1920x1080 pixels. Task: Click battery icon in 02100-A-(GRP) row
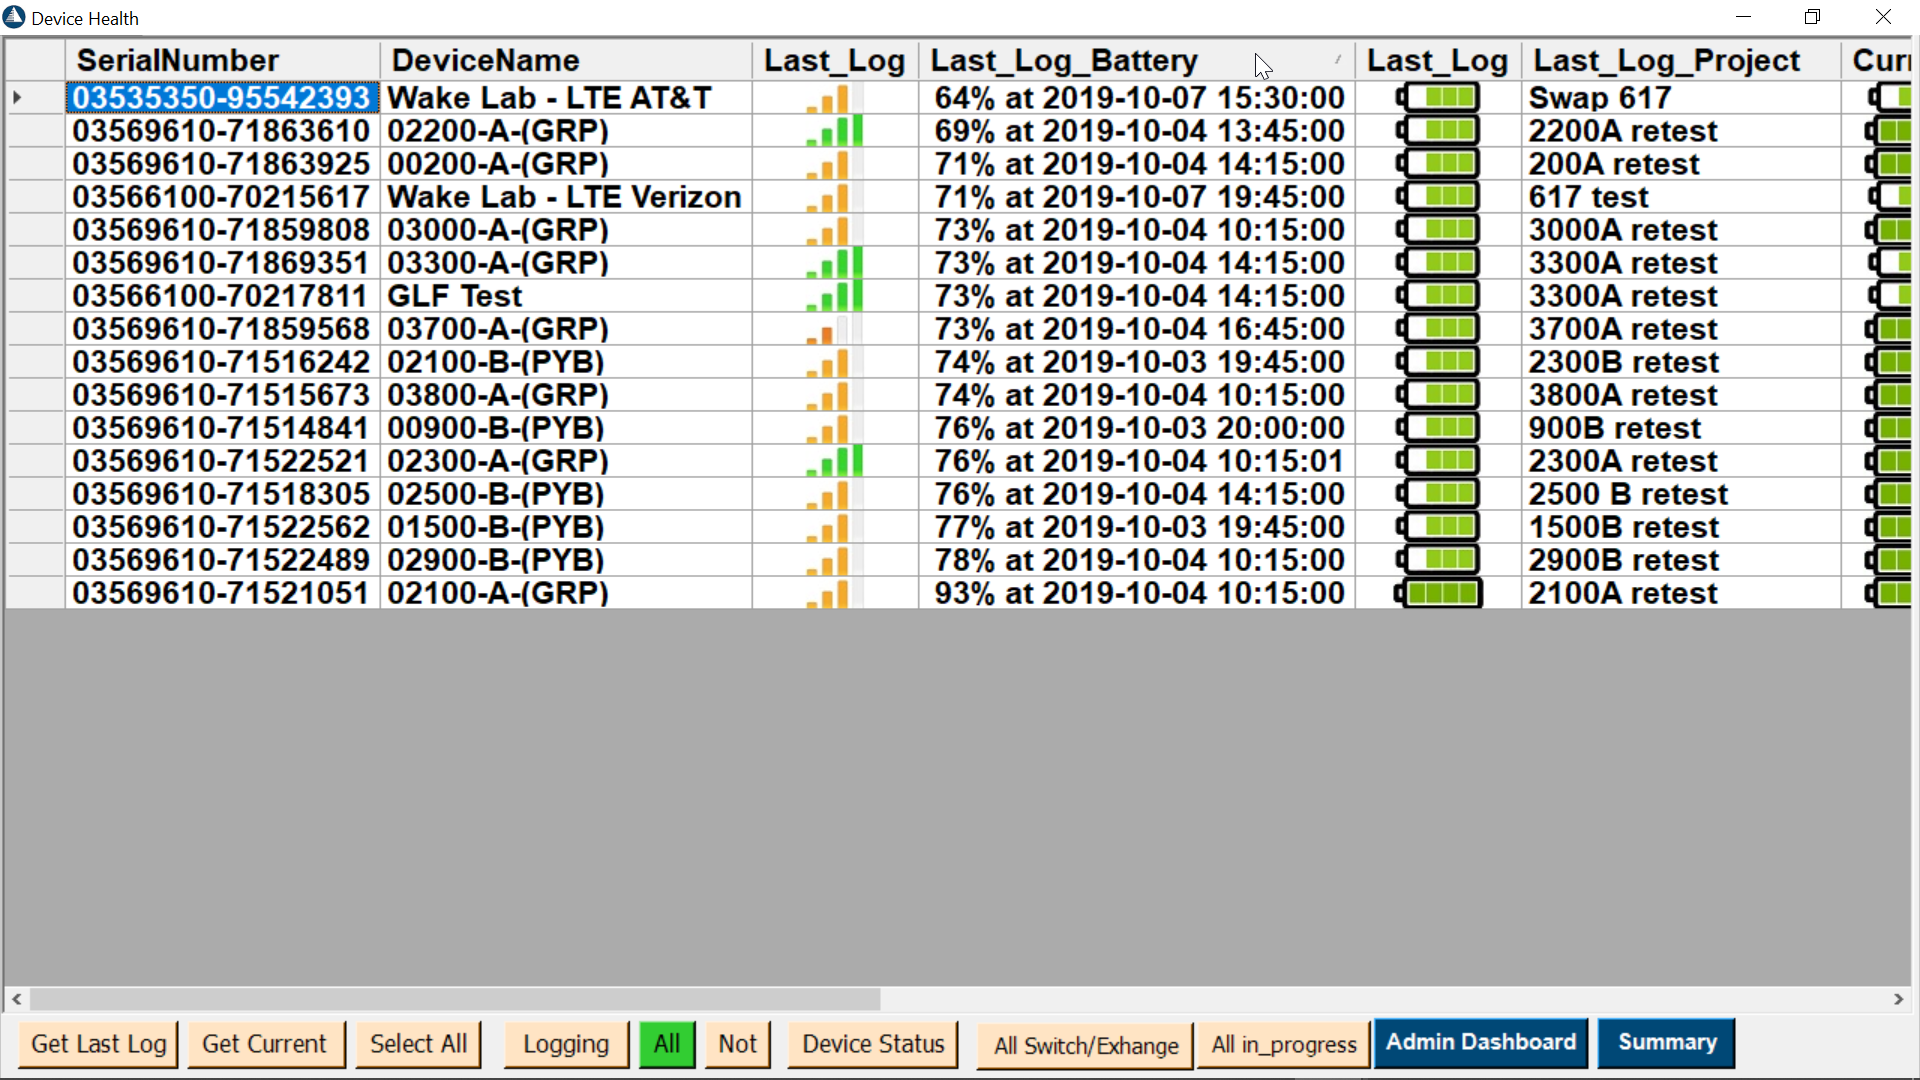(x=1439, y=593)
